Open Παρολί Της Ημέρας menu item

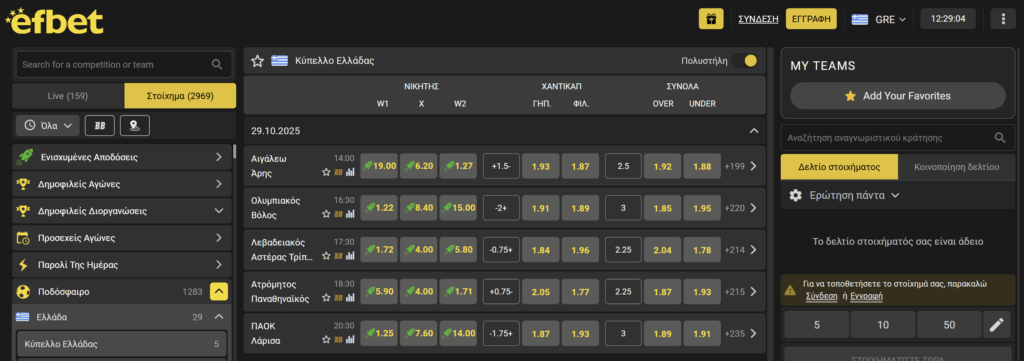122,264
